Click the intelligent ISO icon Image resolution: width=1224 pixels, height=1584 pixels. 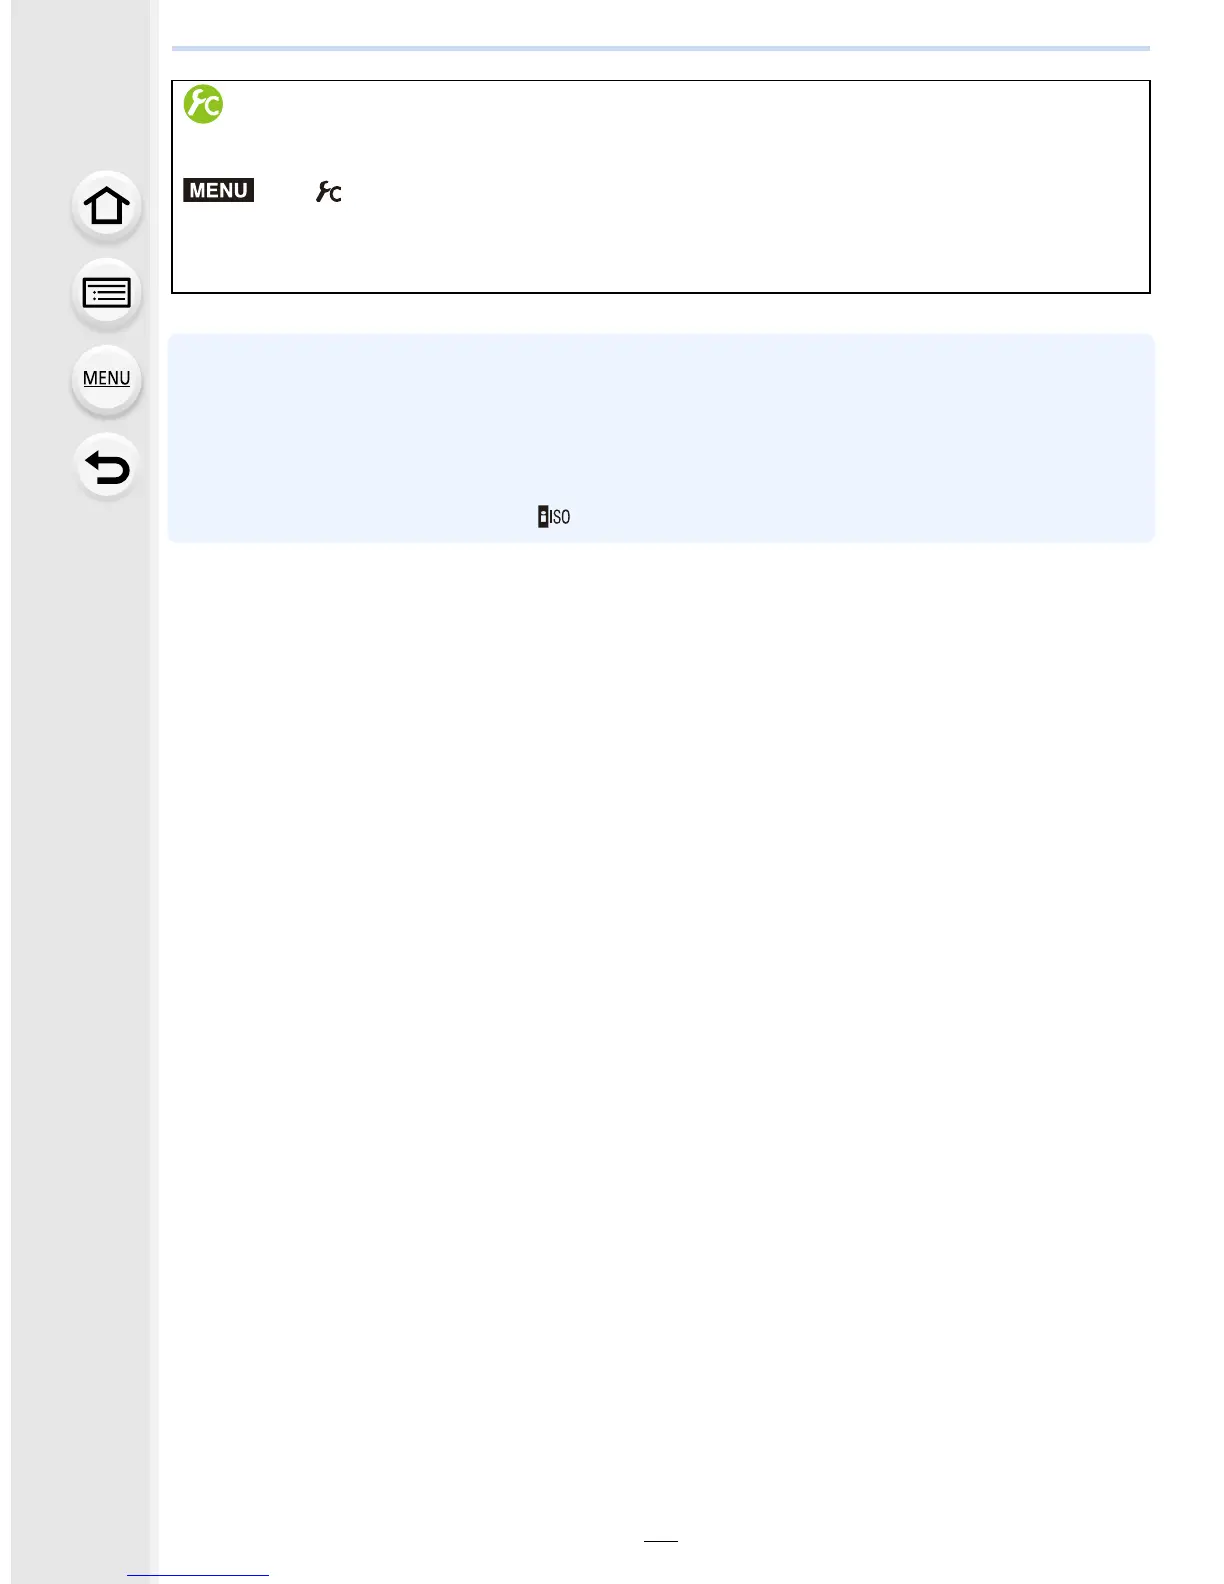tap(554, 517)
